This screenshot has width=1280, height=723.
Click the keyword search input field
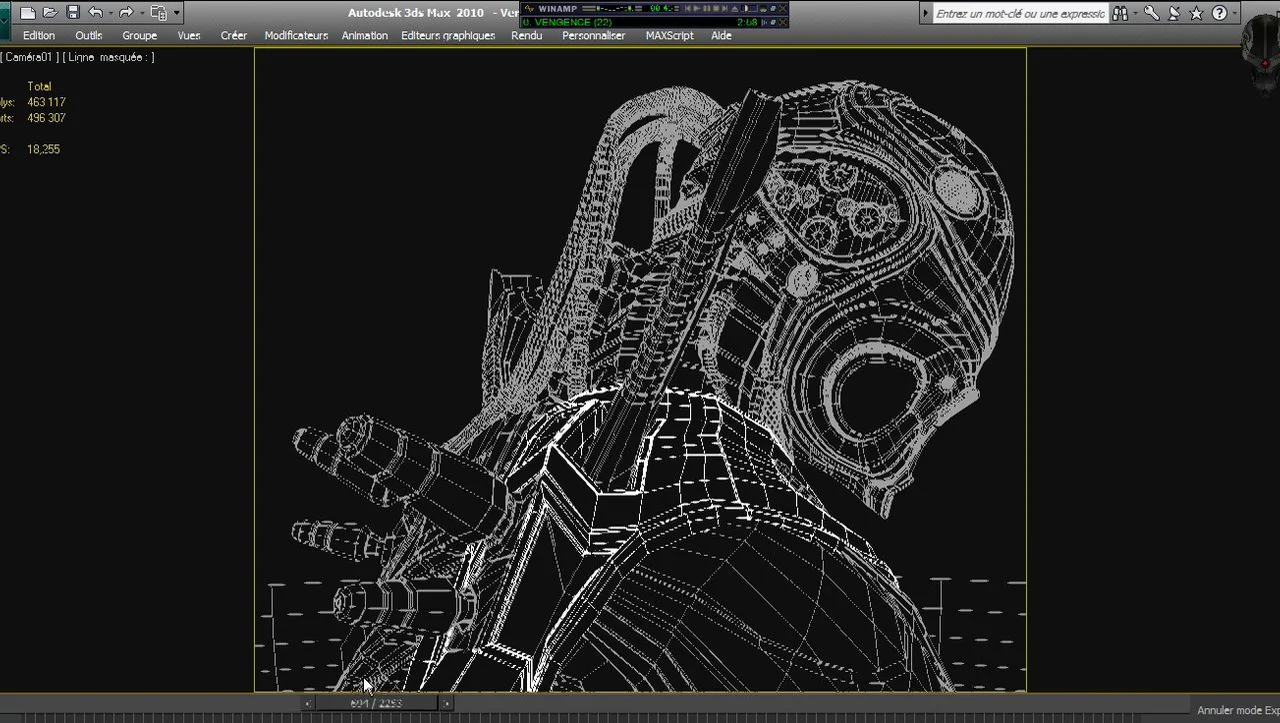pos(1020,13)
